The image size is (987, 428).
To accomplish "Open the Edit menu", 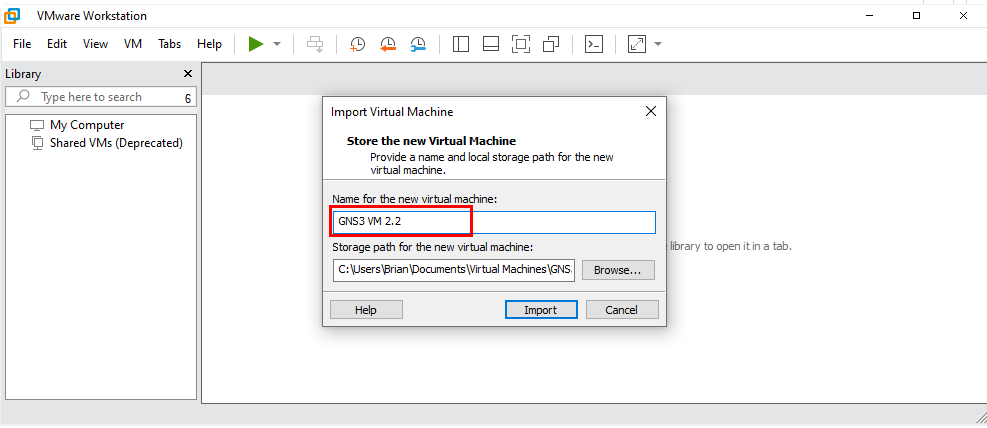I will [x=57, y=44].
